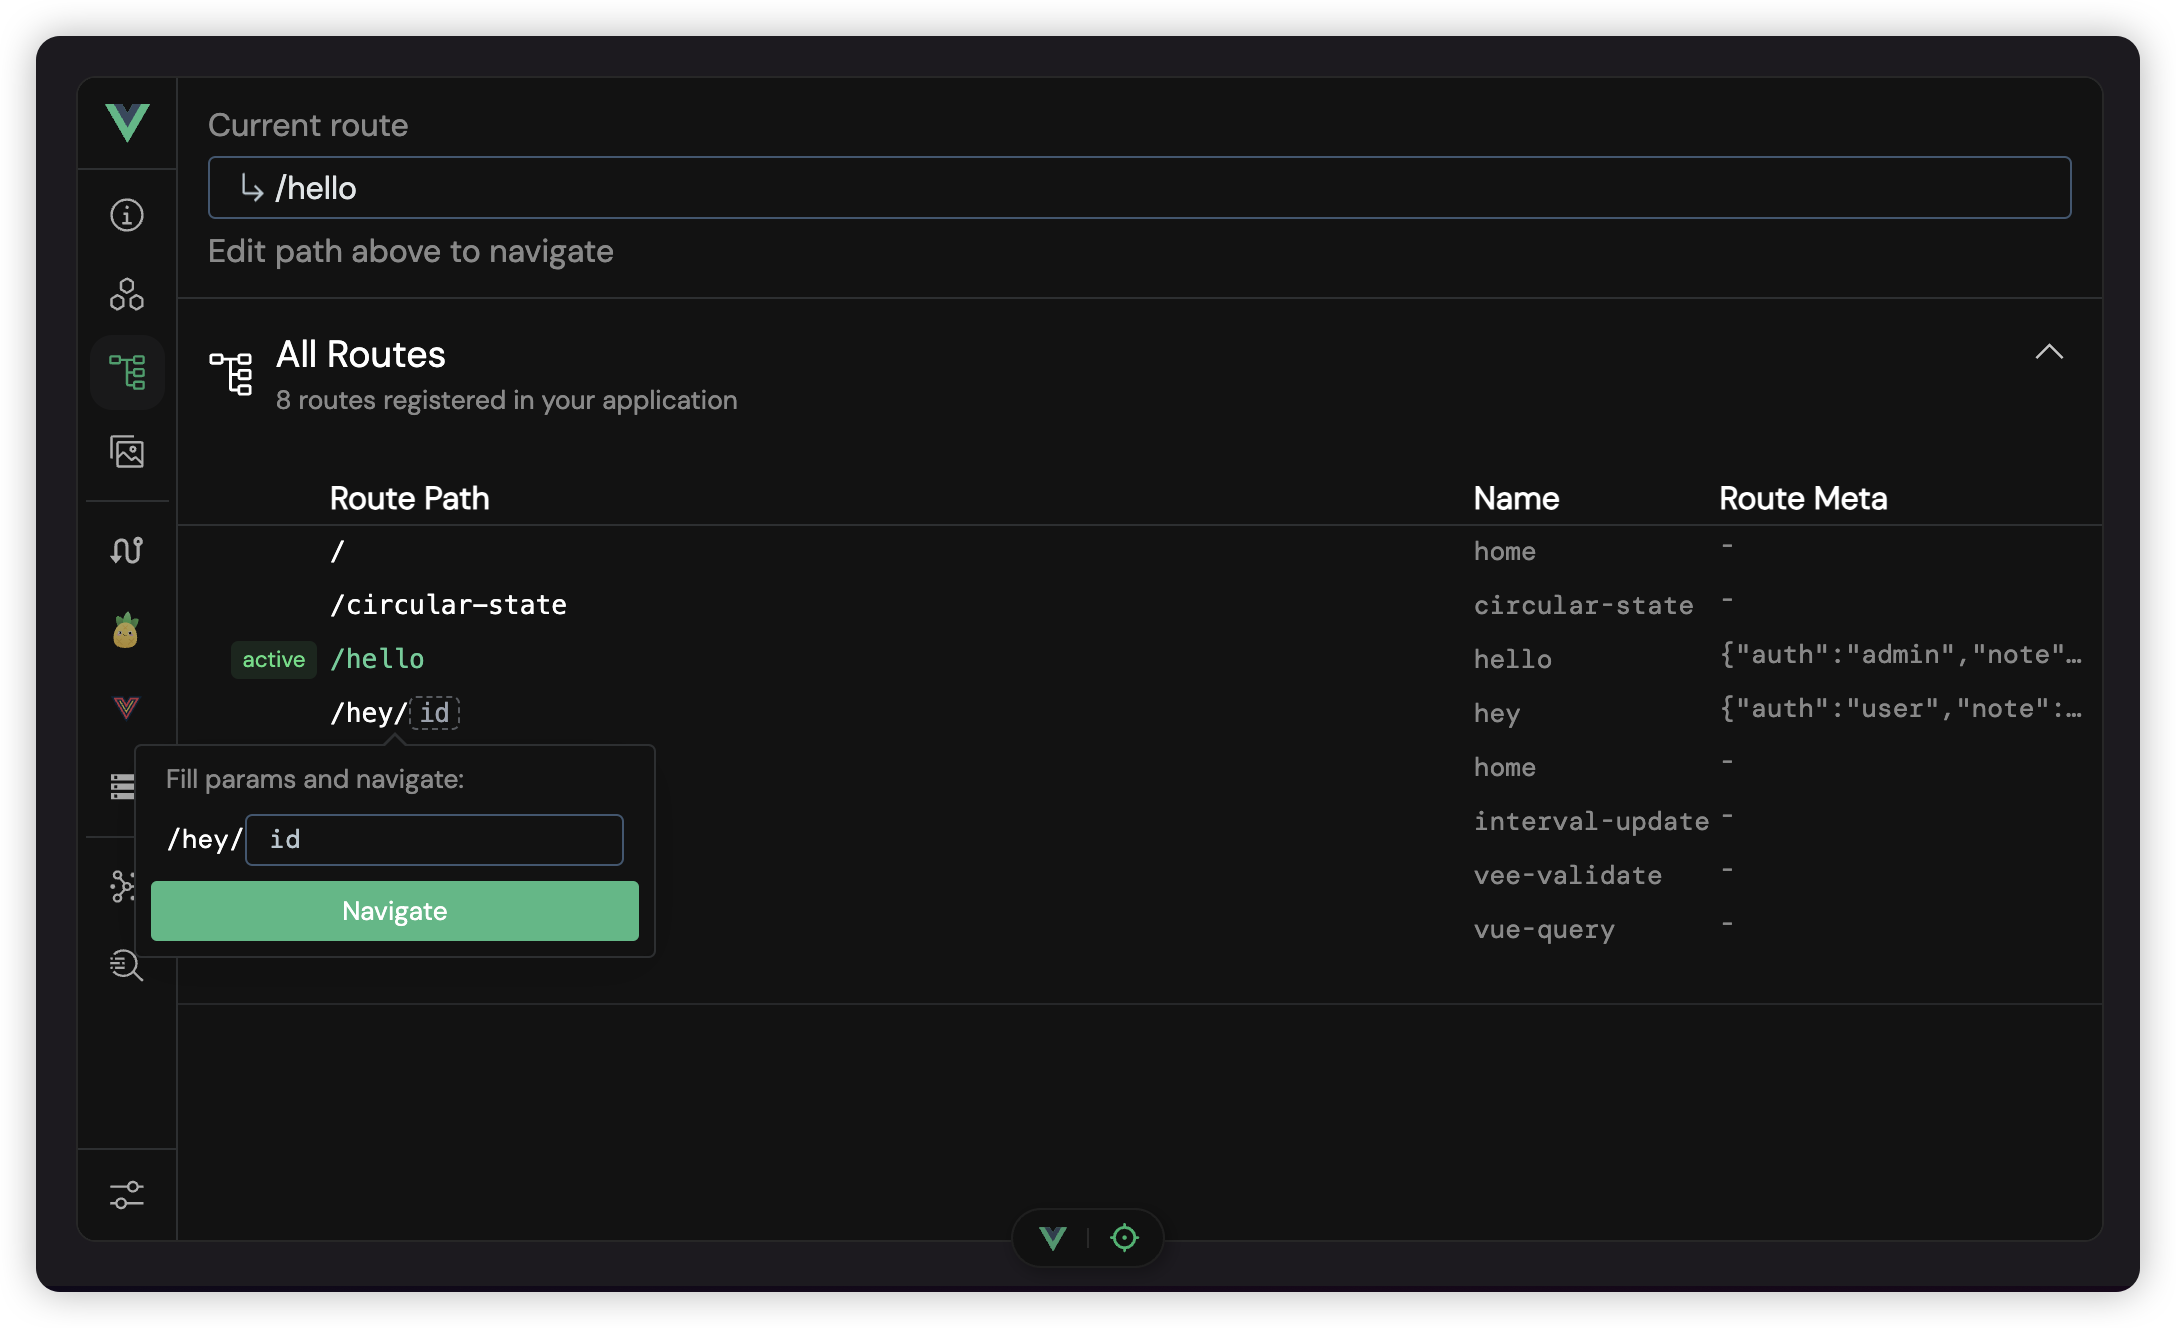
Task: Click the Navigate button
Action: click(x=395, y=911)
